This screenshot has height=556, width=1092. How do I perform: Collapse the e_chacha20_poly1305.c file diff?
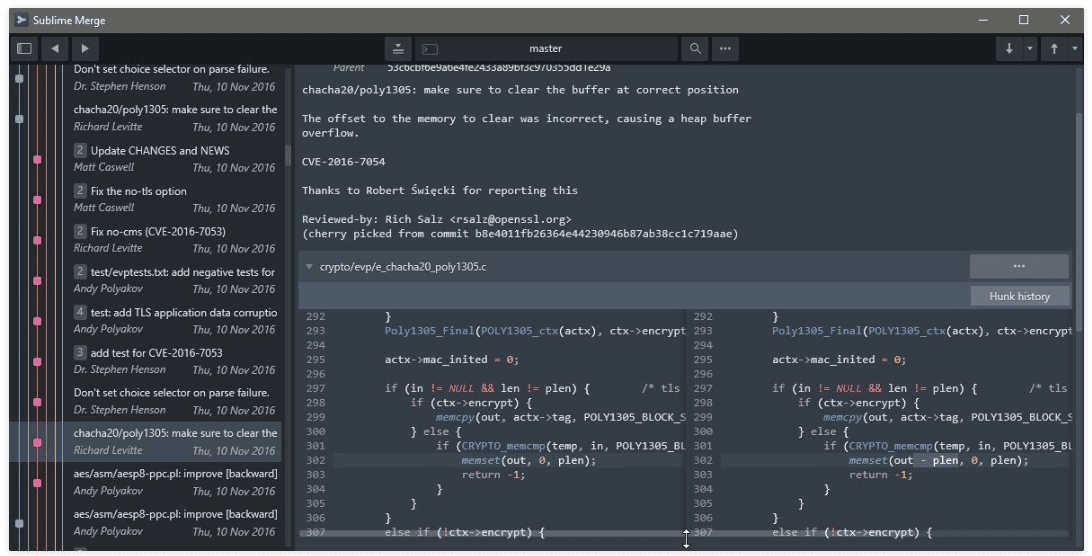click(x=309, y=267)
